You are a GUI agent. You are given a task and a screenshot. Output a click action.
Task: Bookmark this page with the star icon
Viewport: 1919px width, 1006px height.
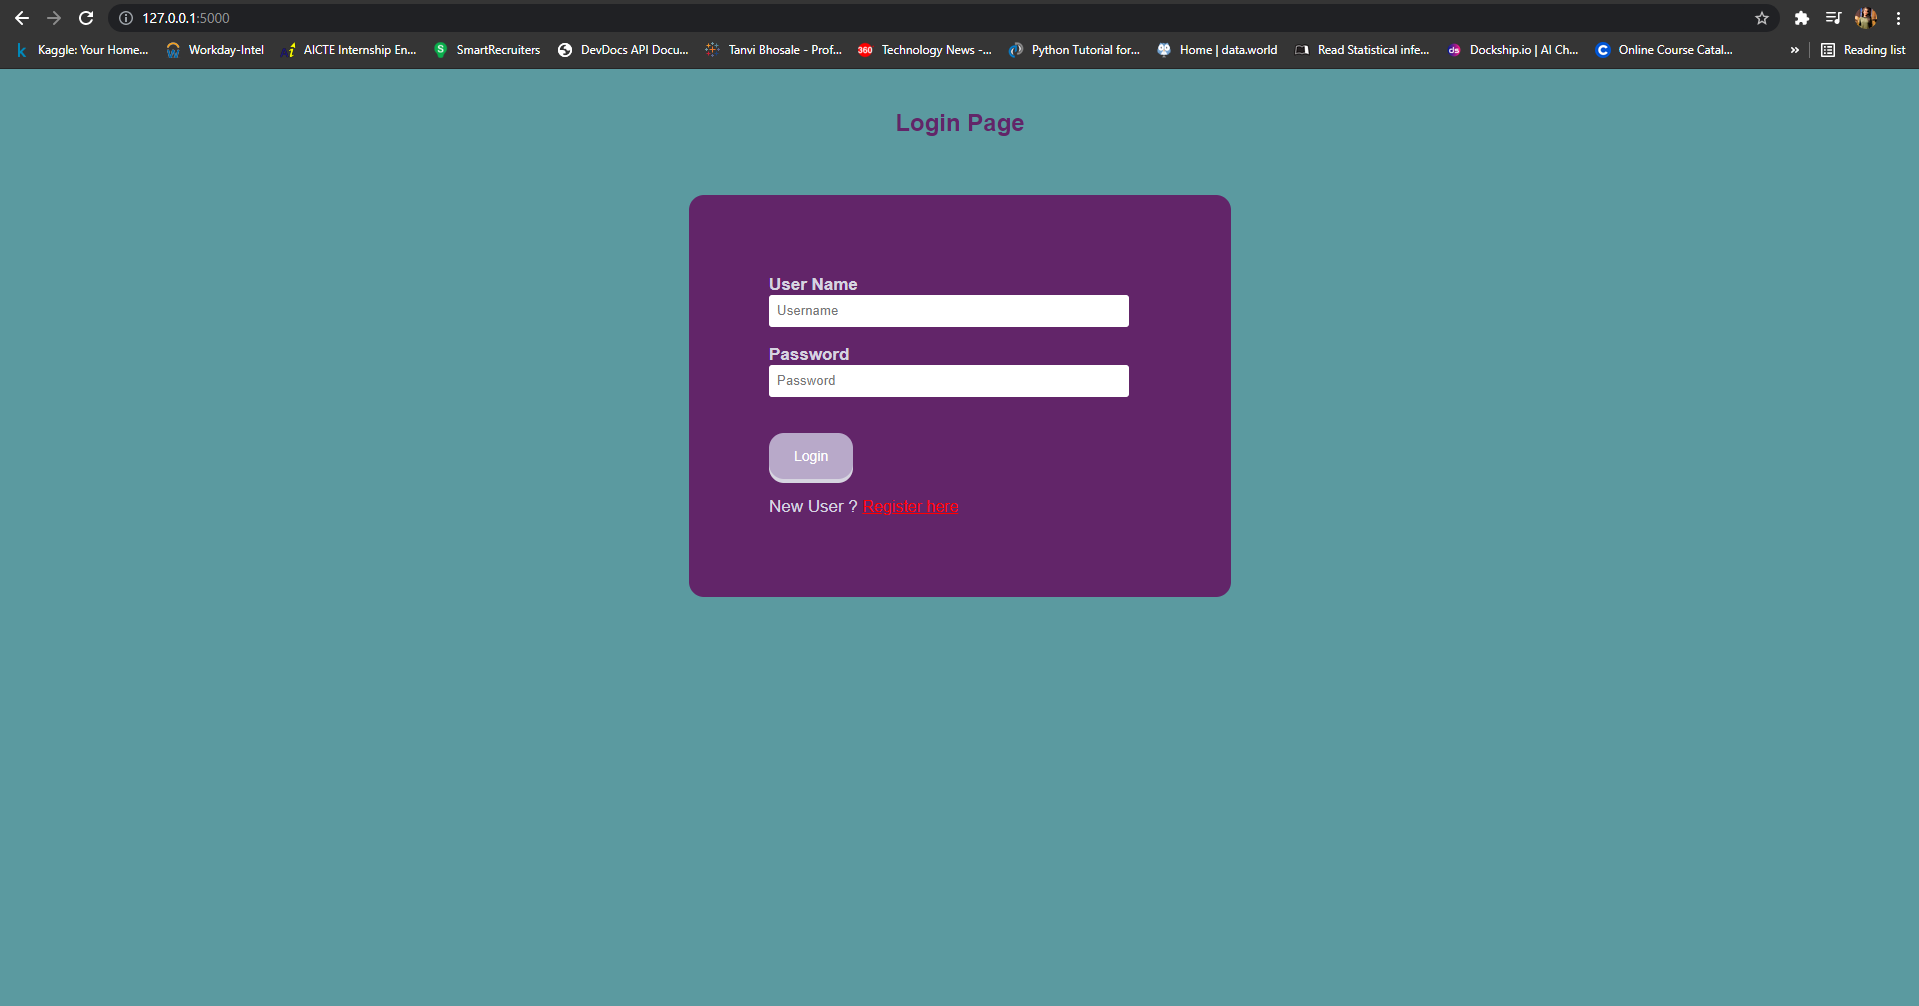coord(1762,18)
